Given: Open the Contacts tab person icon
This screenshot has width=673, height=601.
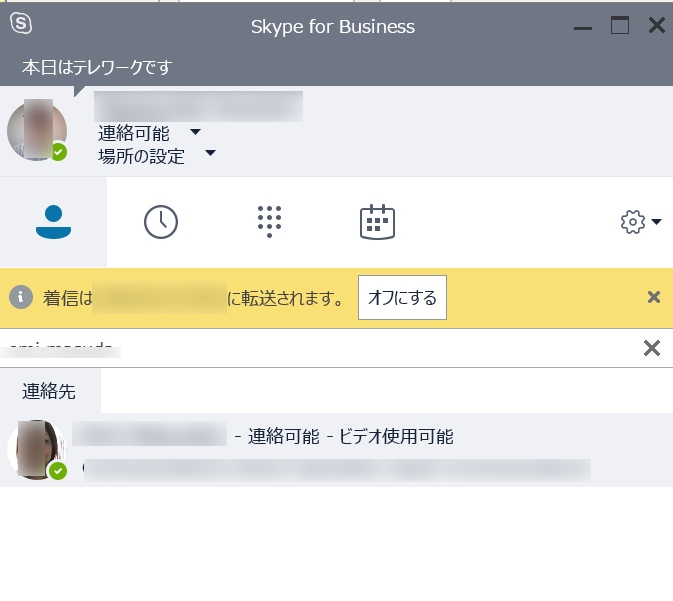Looking at the screenshot, I should click(x=53, y=222).
